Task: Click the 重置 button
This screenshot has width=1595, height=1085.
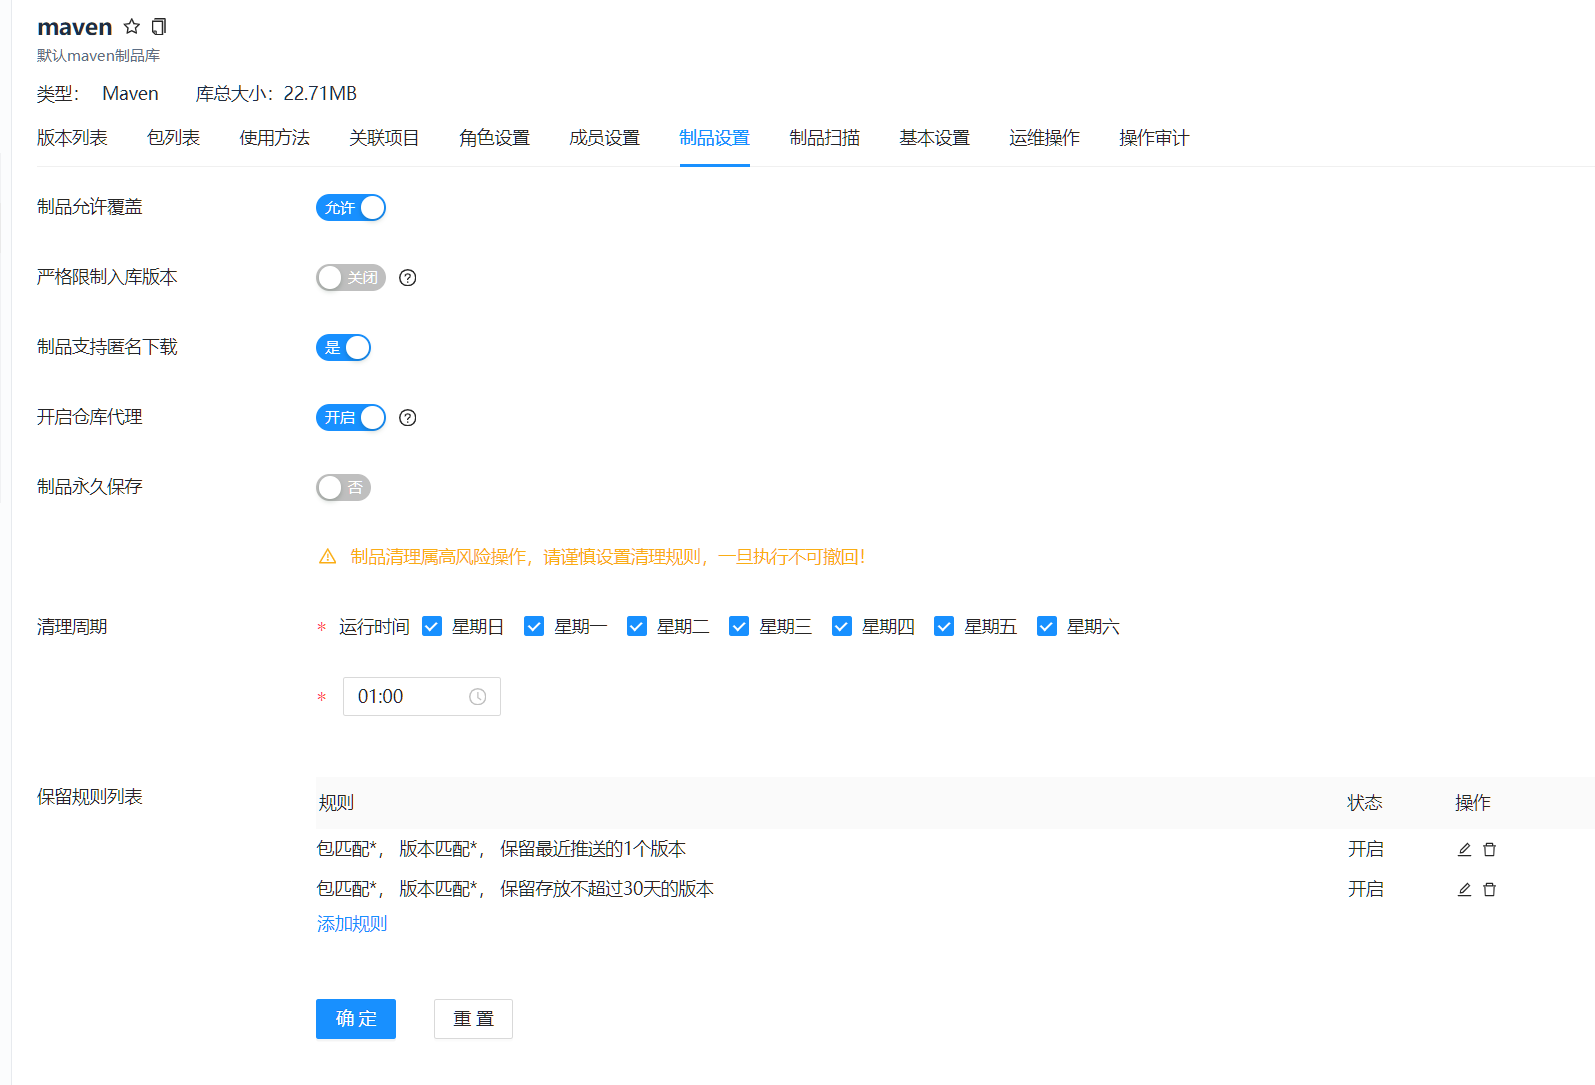Action: pos(474,1019)
